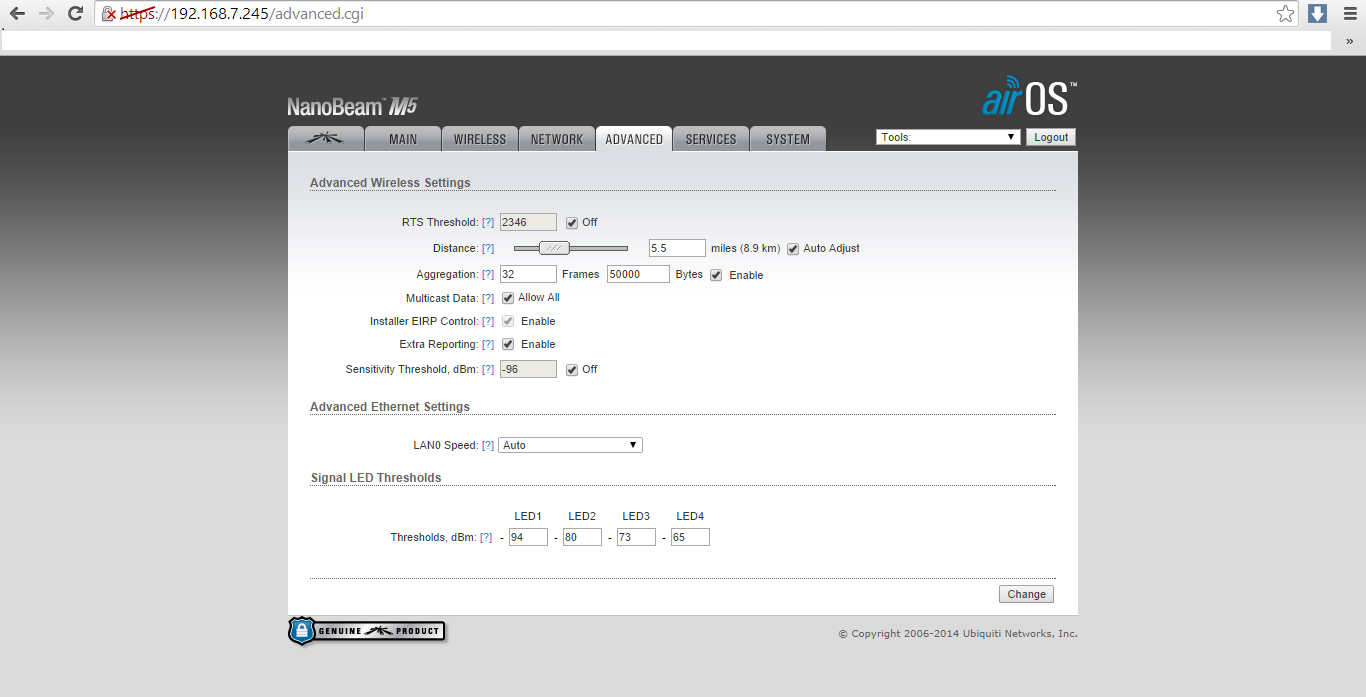Click the Change button

[x=1026, y=594]
